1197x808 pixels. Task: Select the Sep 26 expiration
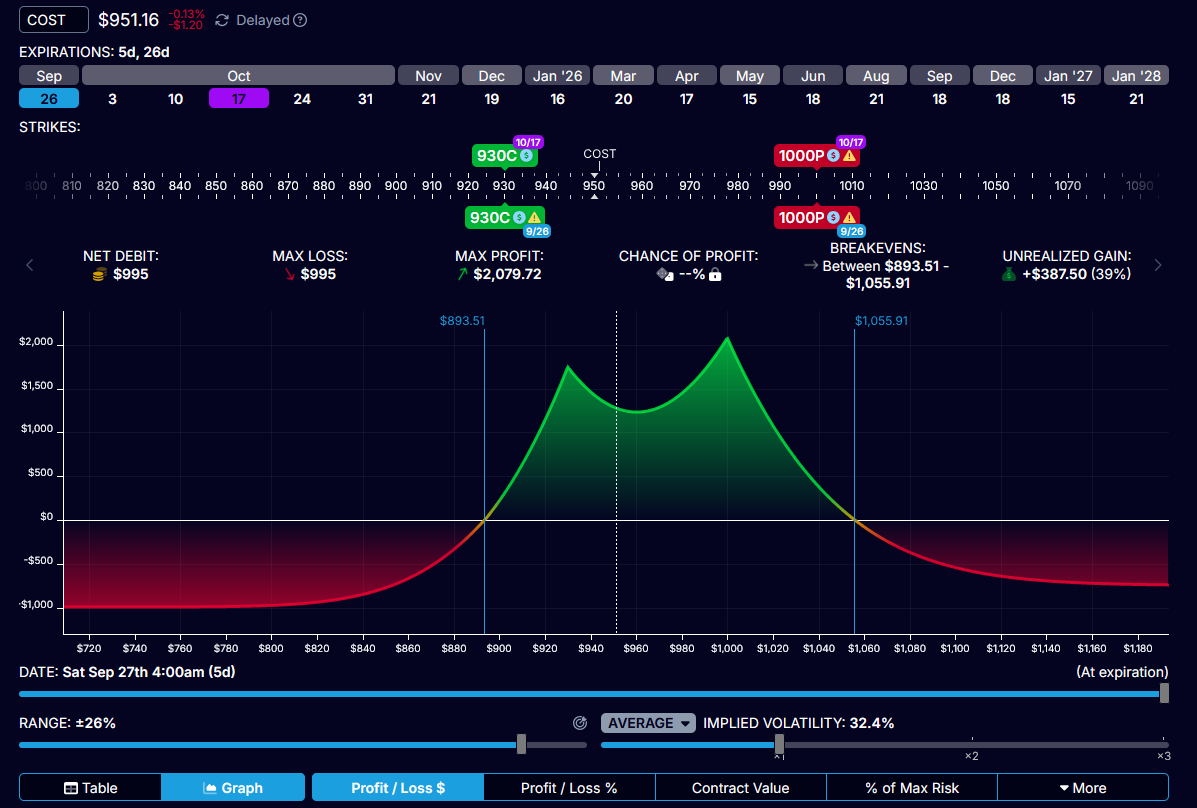click(48, 99)
